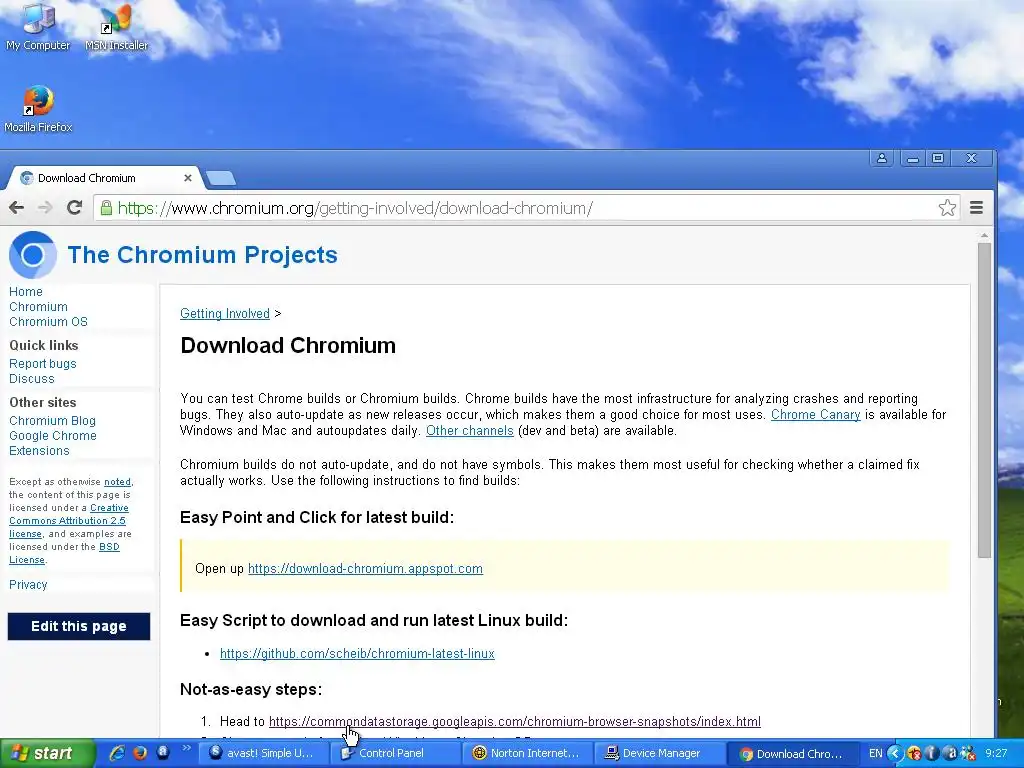
Task: Click the green padlock security icon
Action: (x=106, y=208)
